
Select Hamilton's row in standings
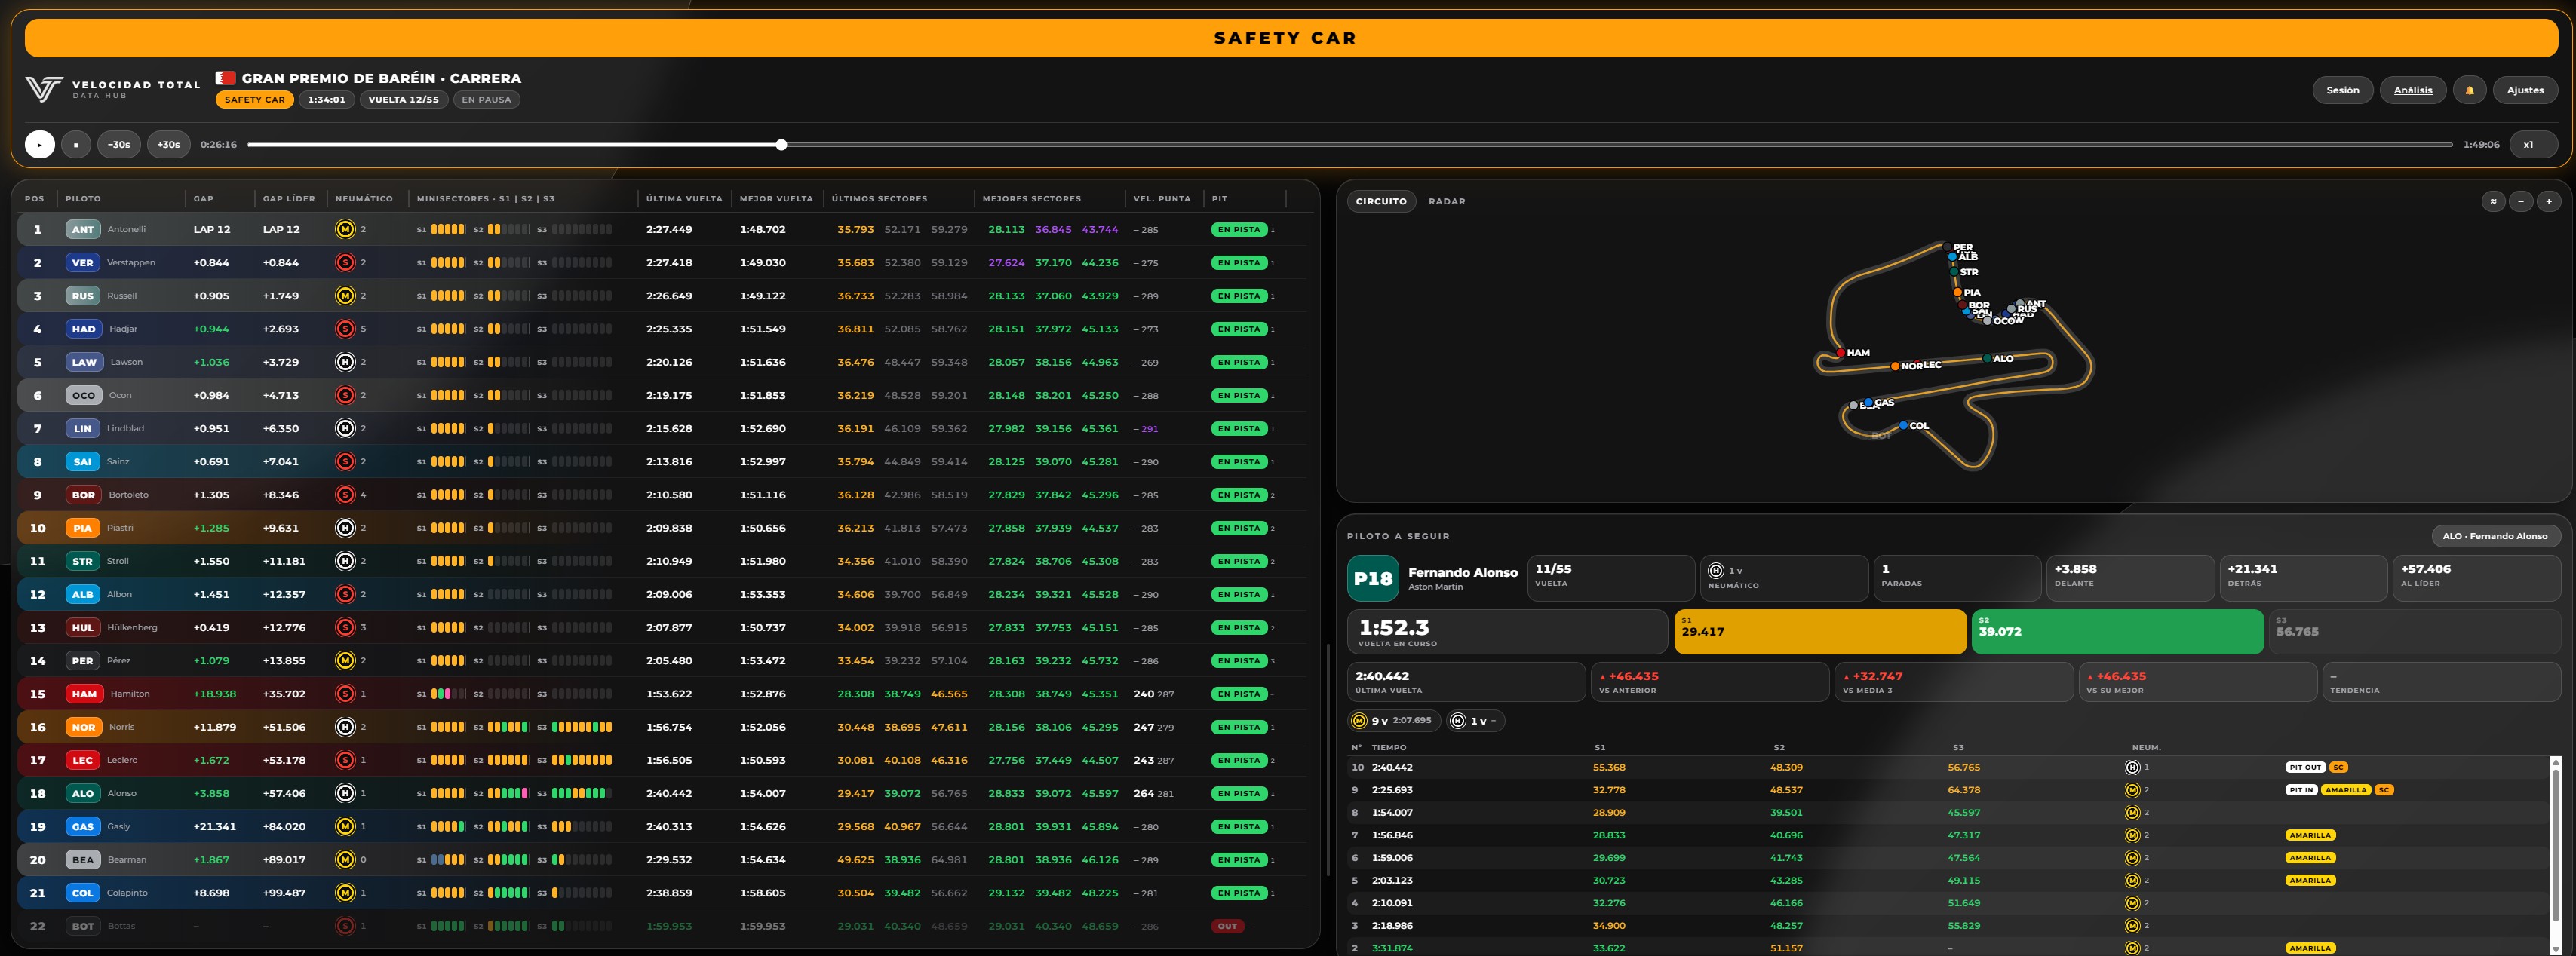point(661,693)
